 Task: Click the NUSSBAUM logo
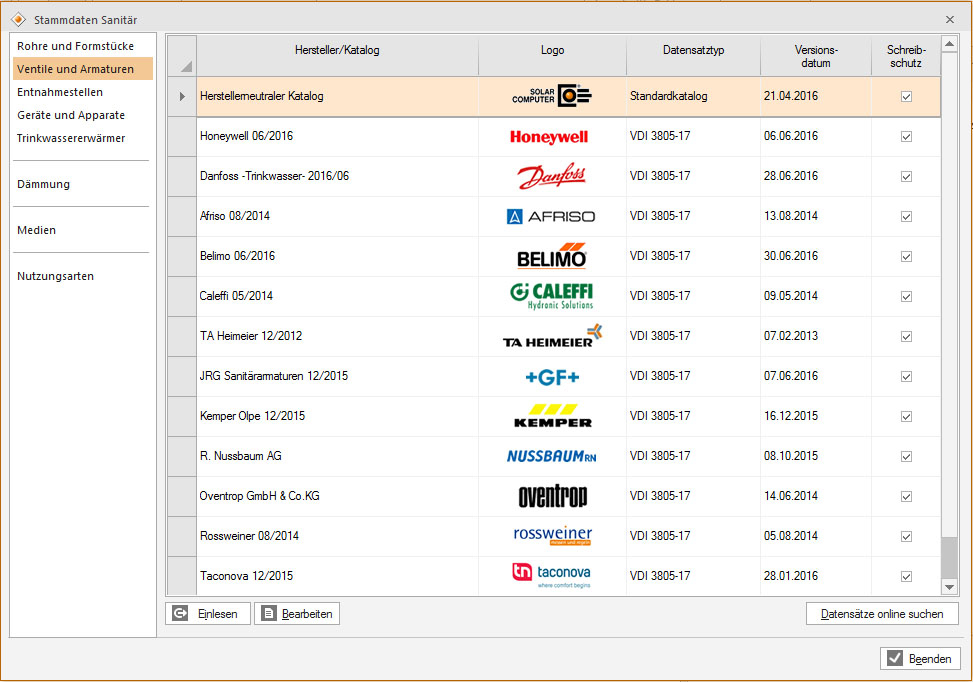pyautogui.click(x=552, y=456)
